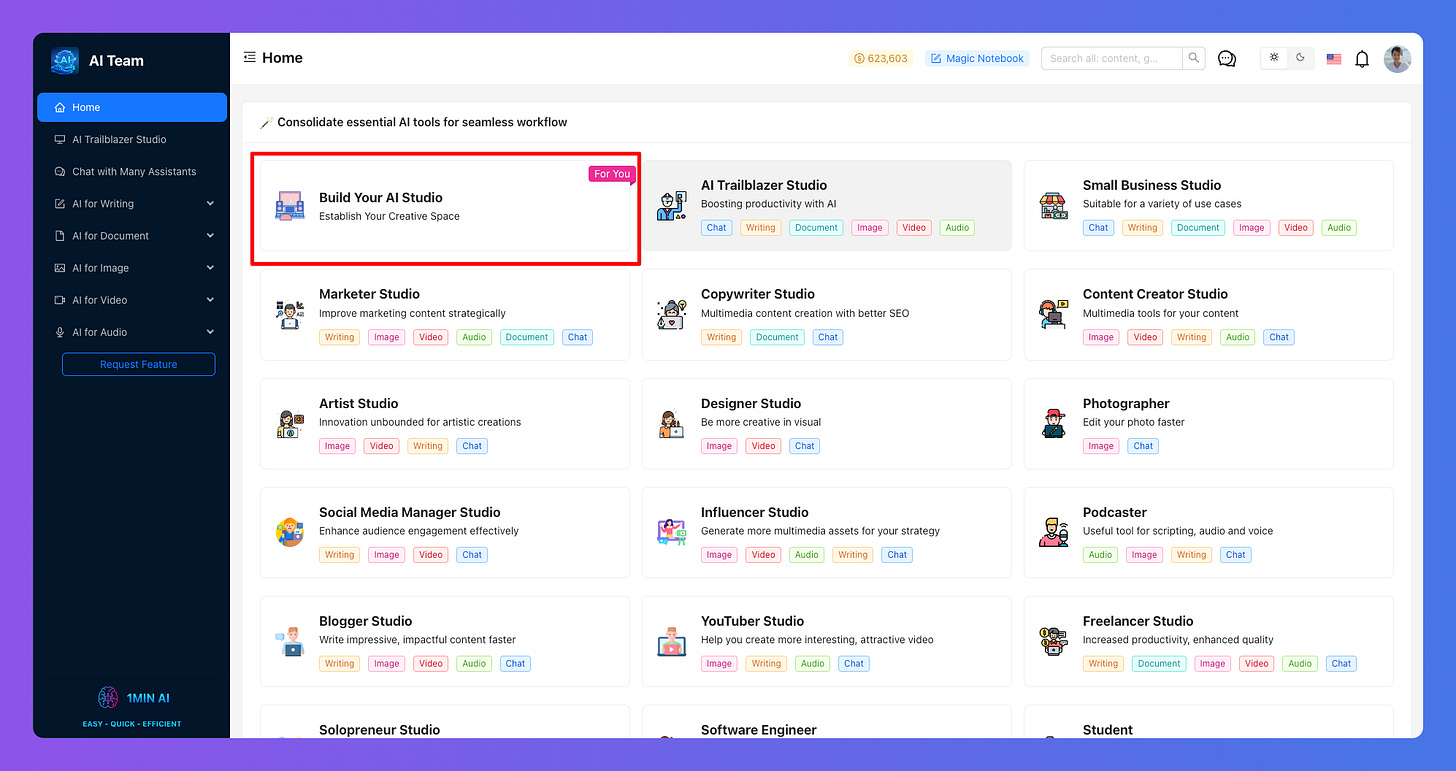1456x771 pixels.
Task: Expand AI for Document menu
Action: click(132, 236)
